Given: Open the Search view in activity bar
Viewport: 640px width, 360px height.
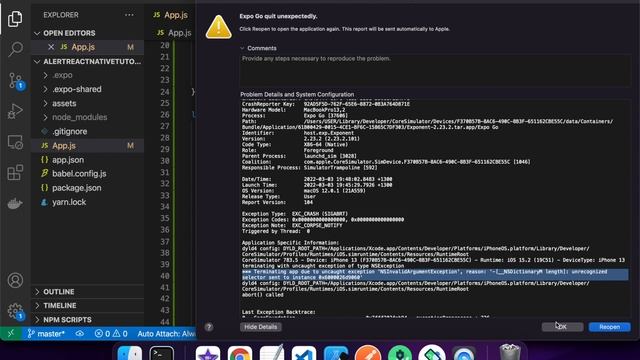Looking at the screenshot, I should [15, 49].
